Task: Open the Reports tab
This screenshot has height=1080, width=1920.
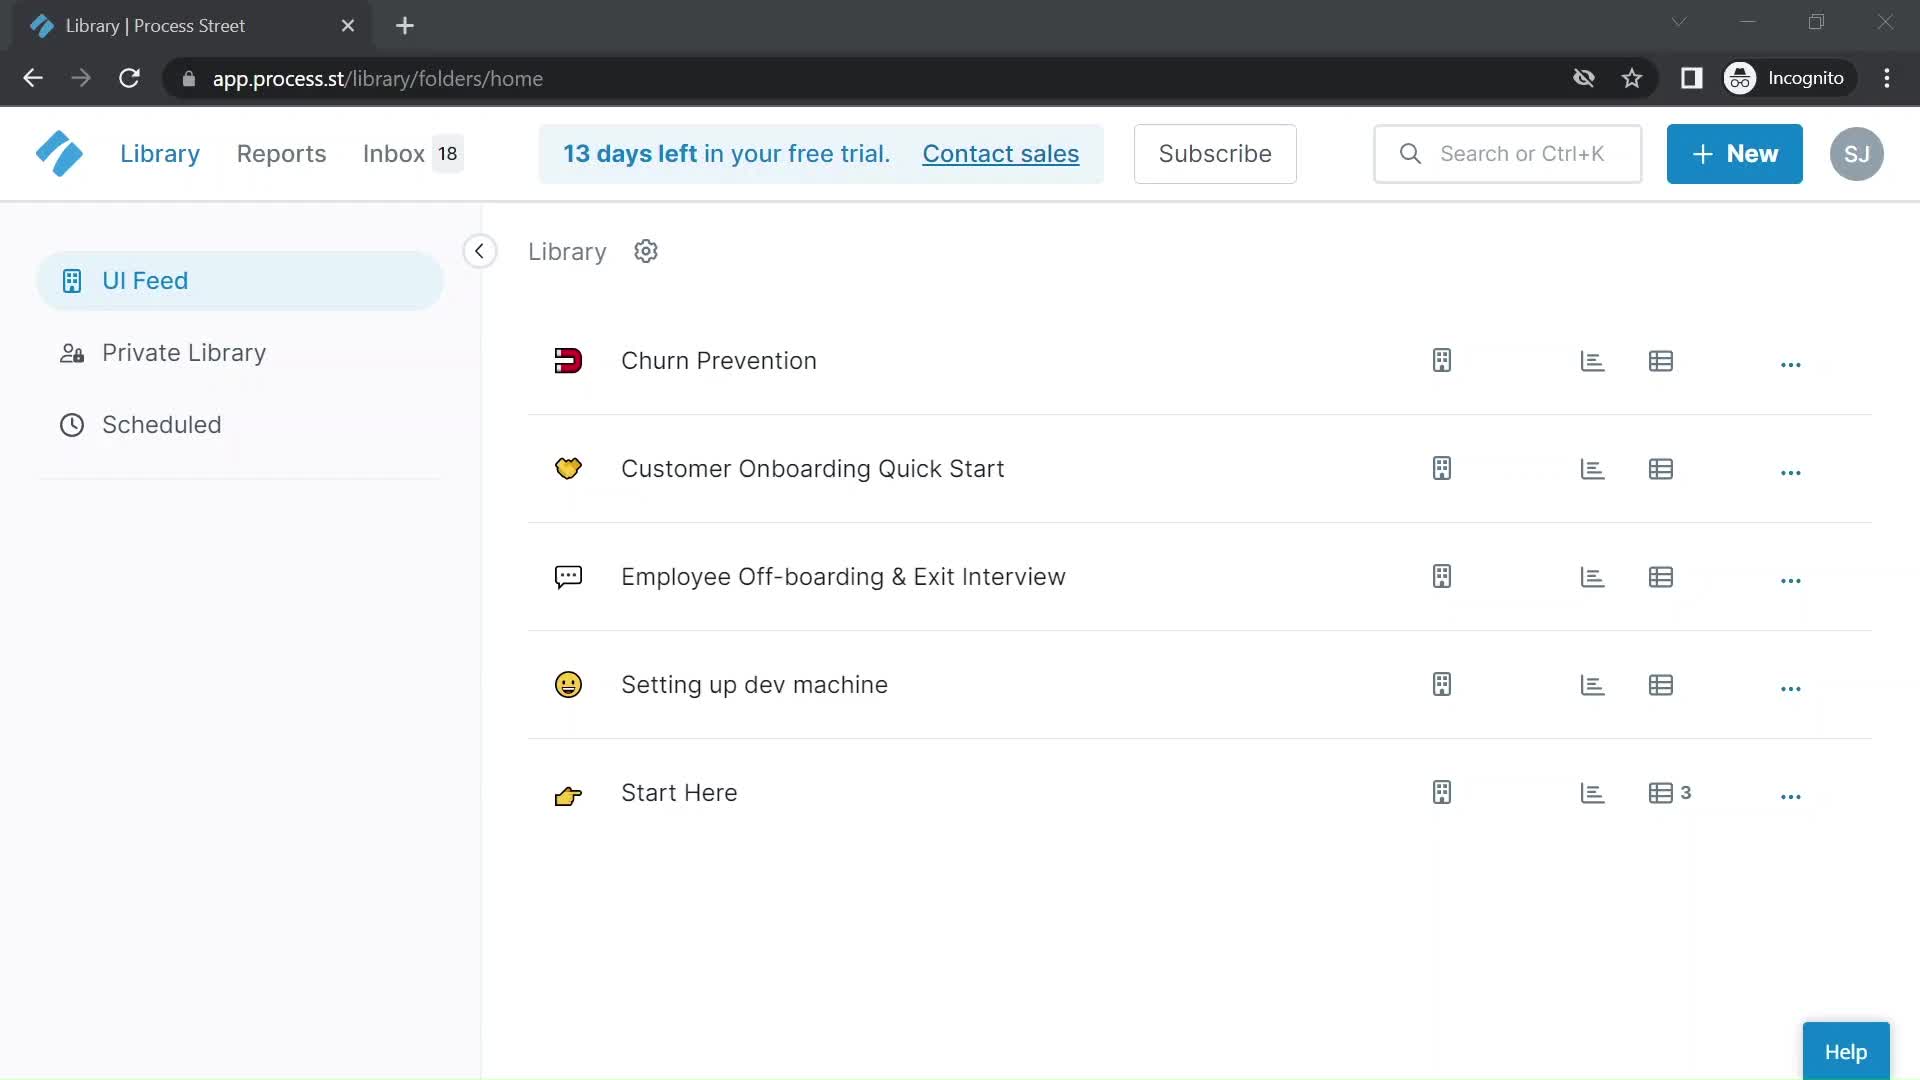Action: pyautogui.click(x=281, y=153)
